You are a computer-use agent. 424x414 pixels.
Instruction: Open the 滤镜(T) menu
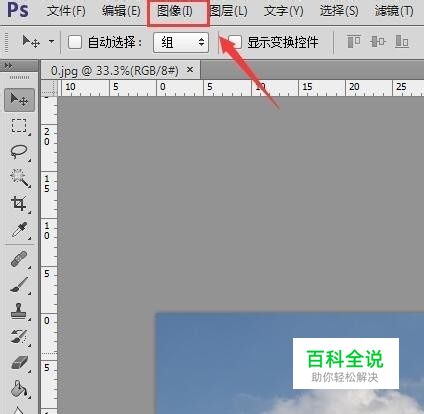coord(394,11)
